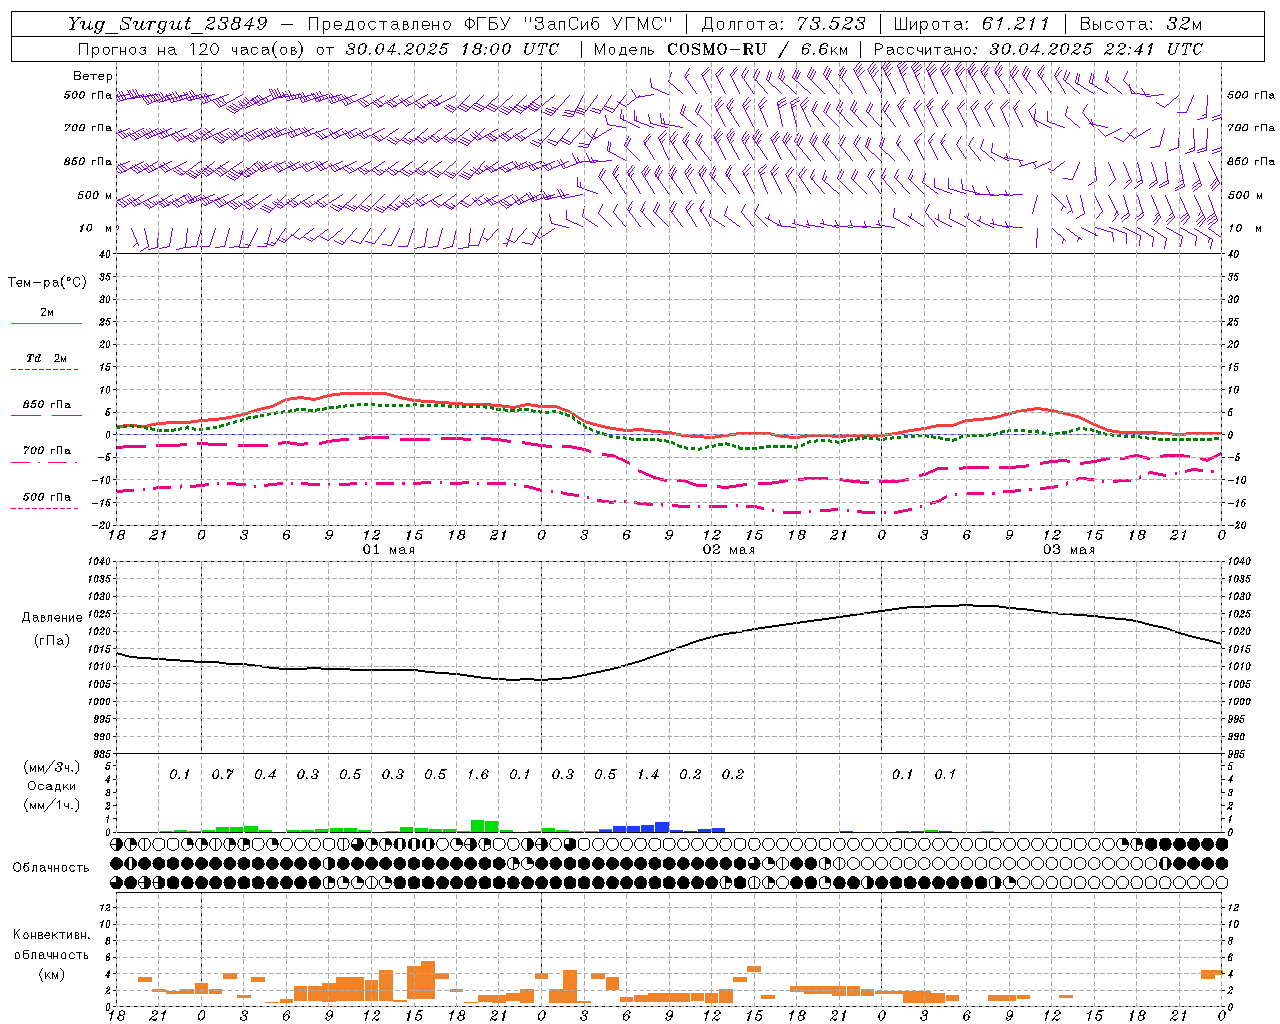Click the (мм/1ч.) unit label

point(52,805)
